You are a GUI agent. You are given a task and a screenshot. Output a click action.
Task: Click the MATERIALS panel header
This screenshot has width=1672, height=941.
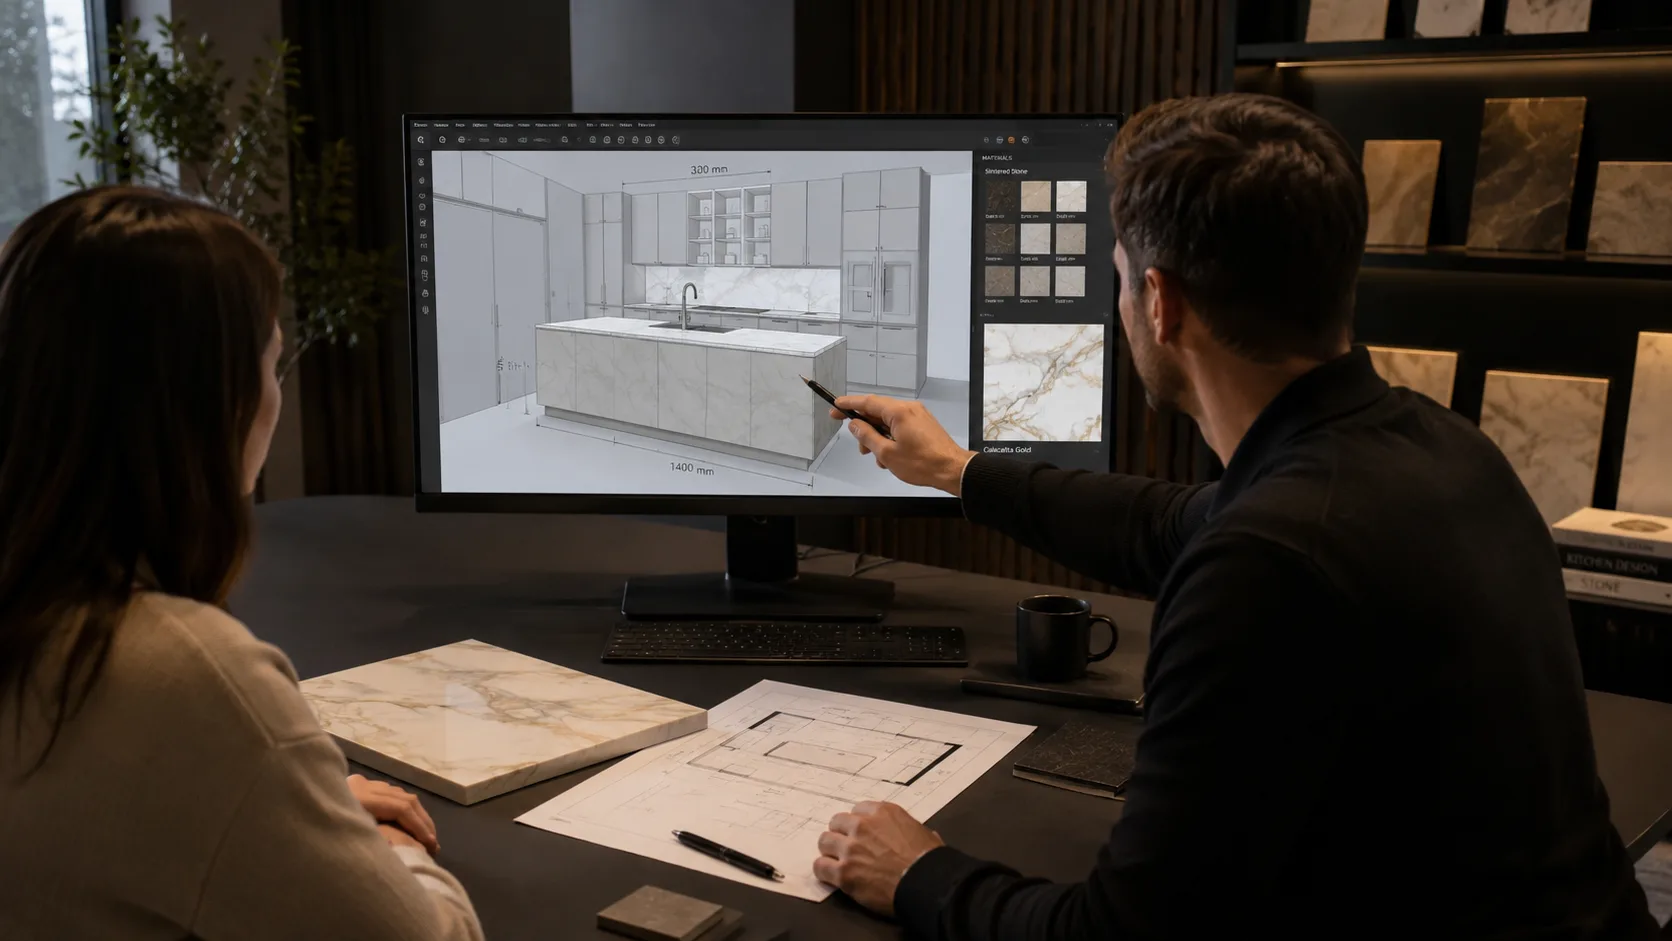(997, 158)
